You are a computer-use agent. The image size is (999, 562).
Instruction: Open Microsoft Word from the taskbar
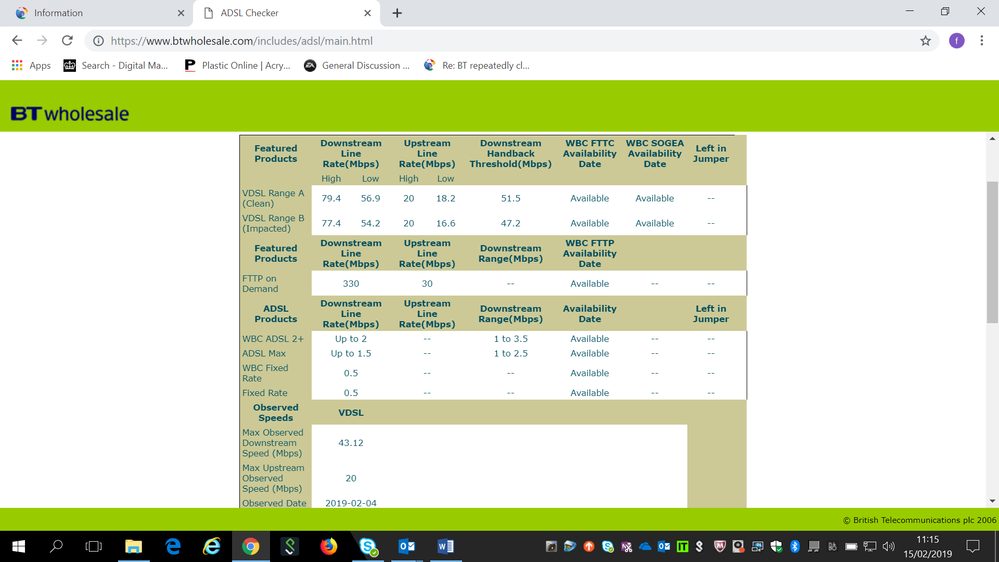(445, 546)
